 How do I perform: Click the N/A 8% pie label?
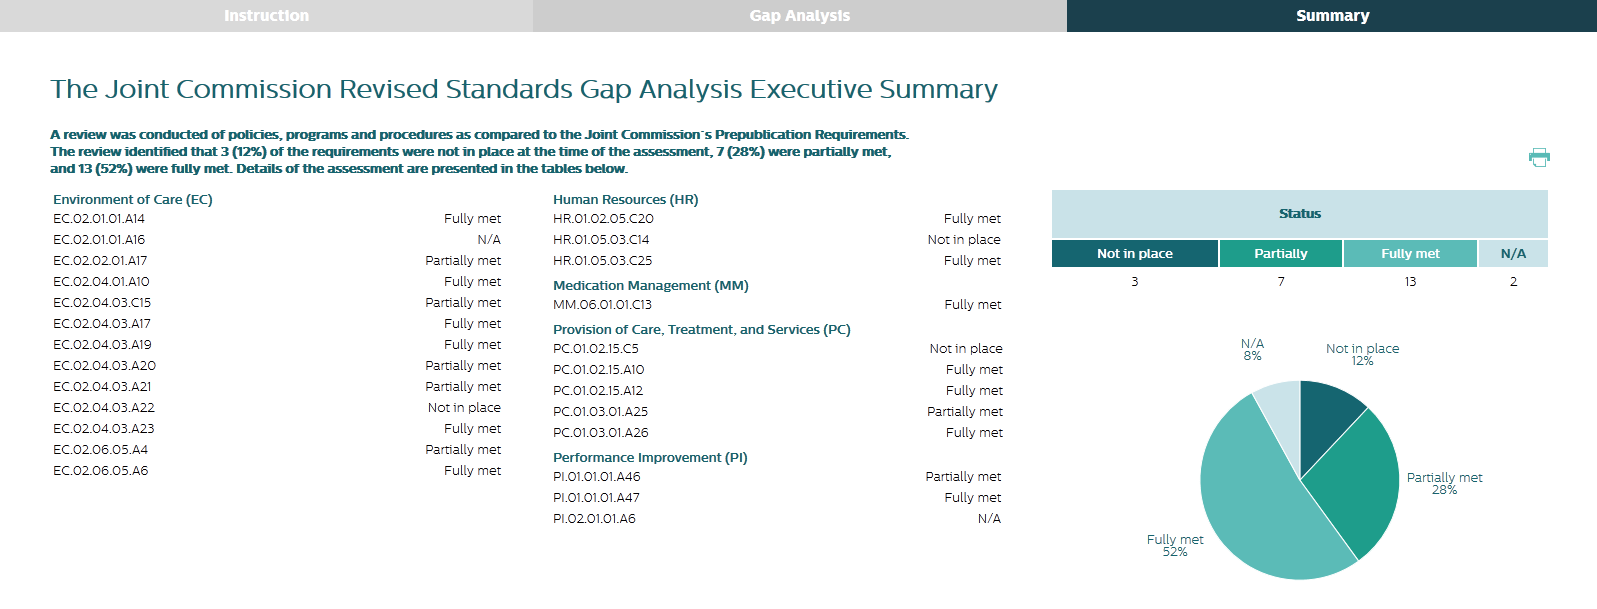coord(1252,349)
